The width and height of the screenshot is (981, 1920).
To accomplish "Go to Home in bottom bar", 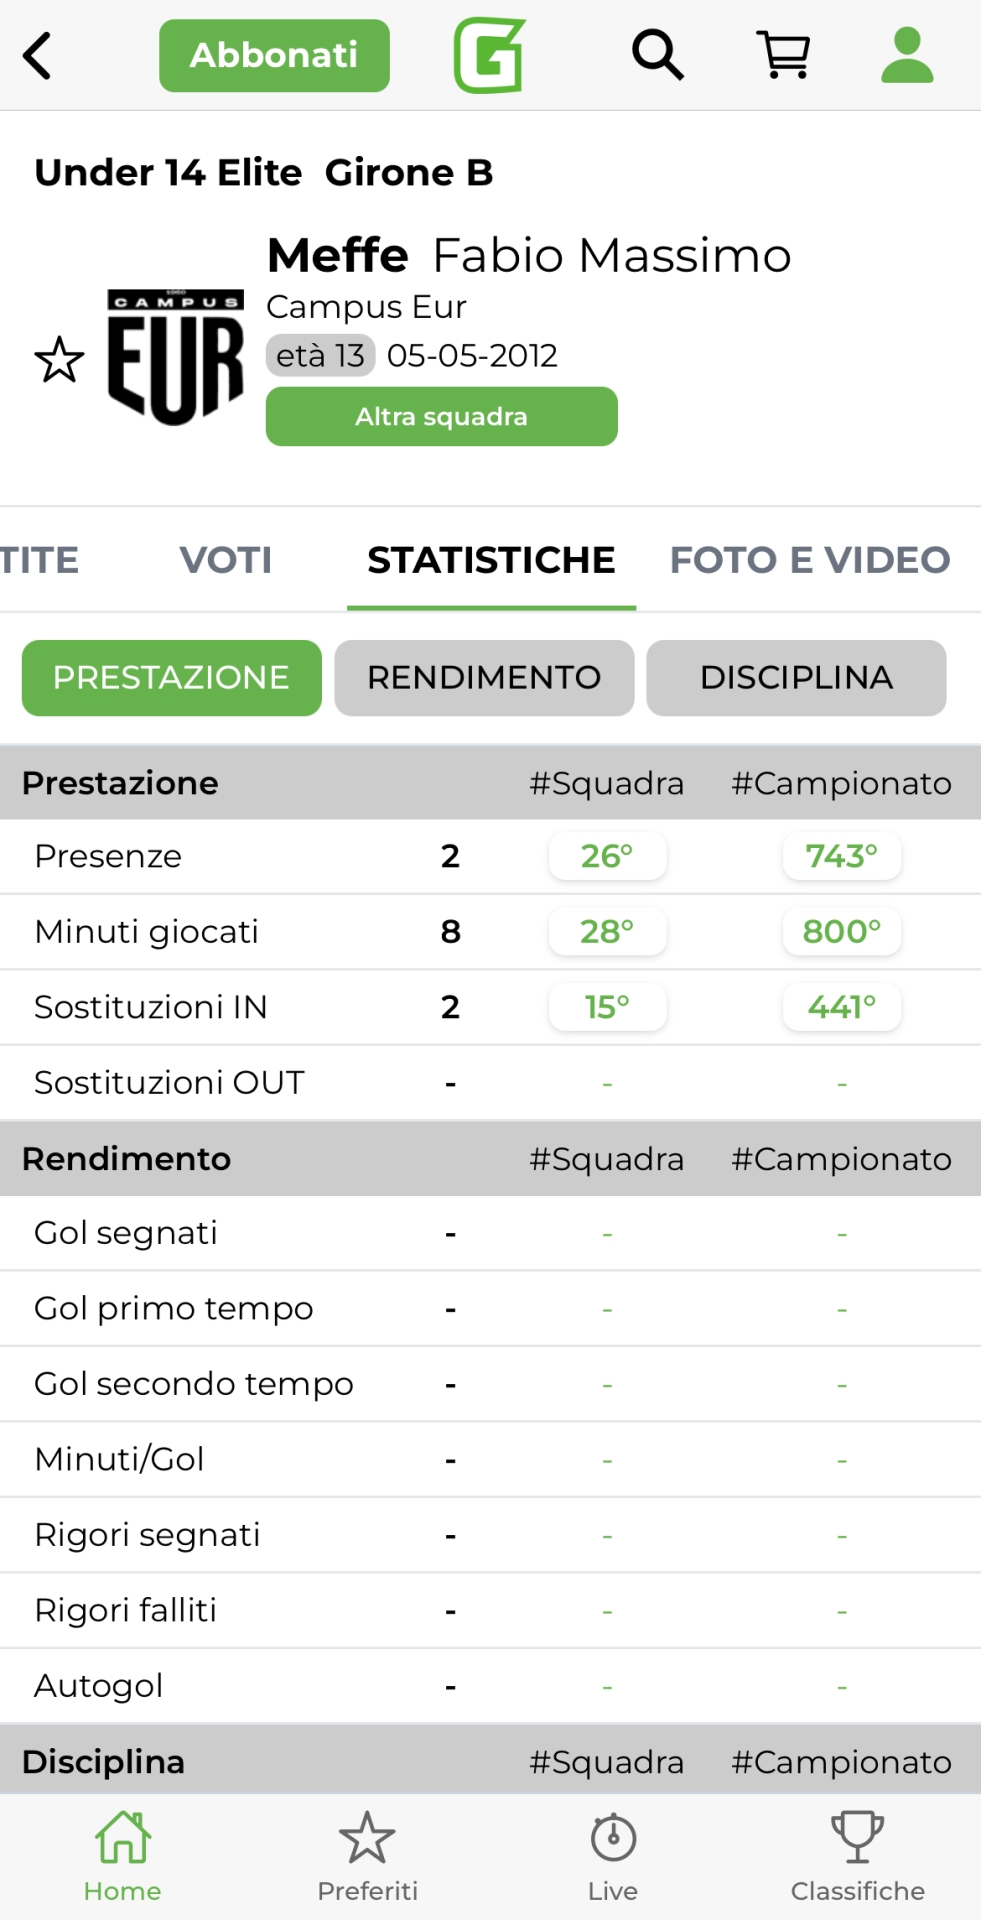I will pos(122,1856).
